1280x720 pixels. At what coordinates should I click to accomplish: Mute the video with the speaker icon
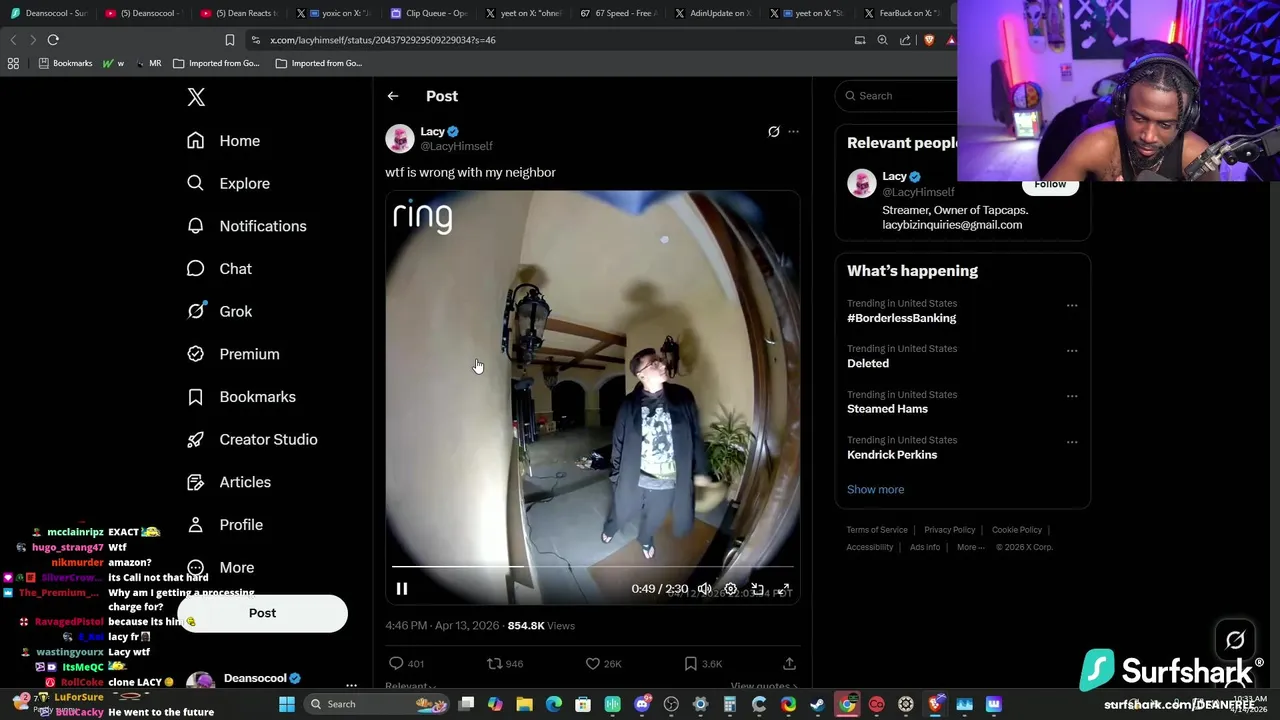[705, 589]
